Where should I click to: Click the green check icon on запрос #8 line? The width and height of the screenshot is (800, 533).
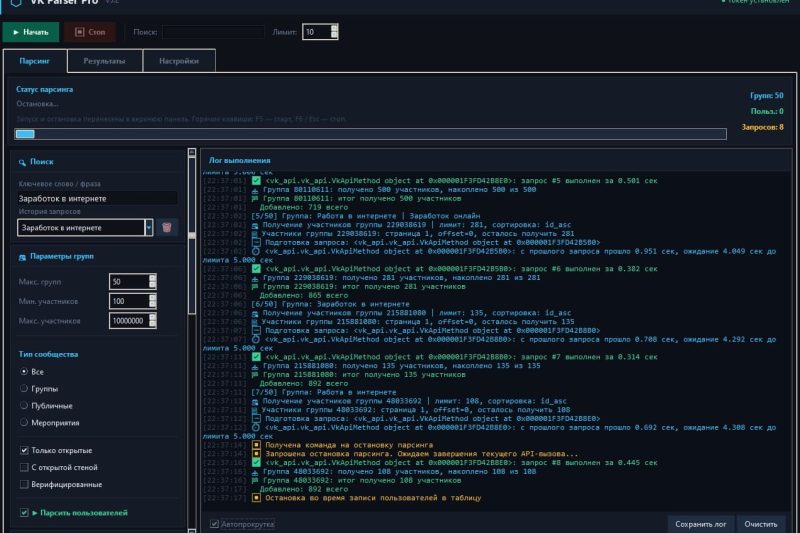click(256, 463)
